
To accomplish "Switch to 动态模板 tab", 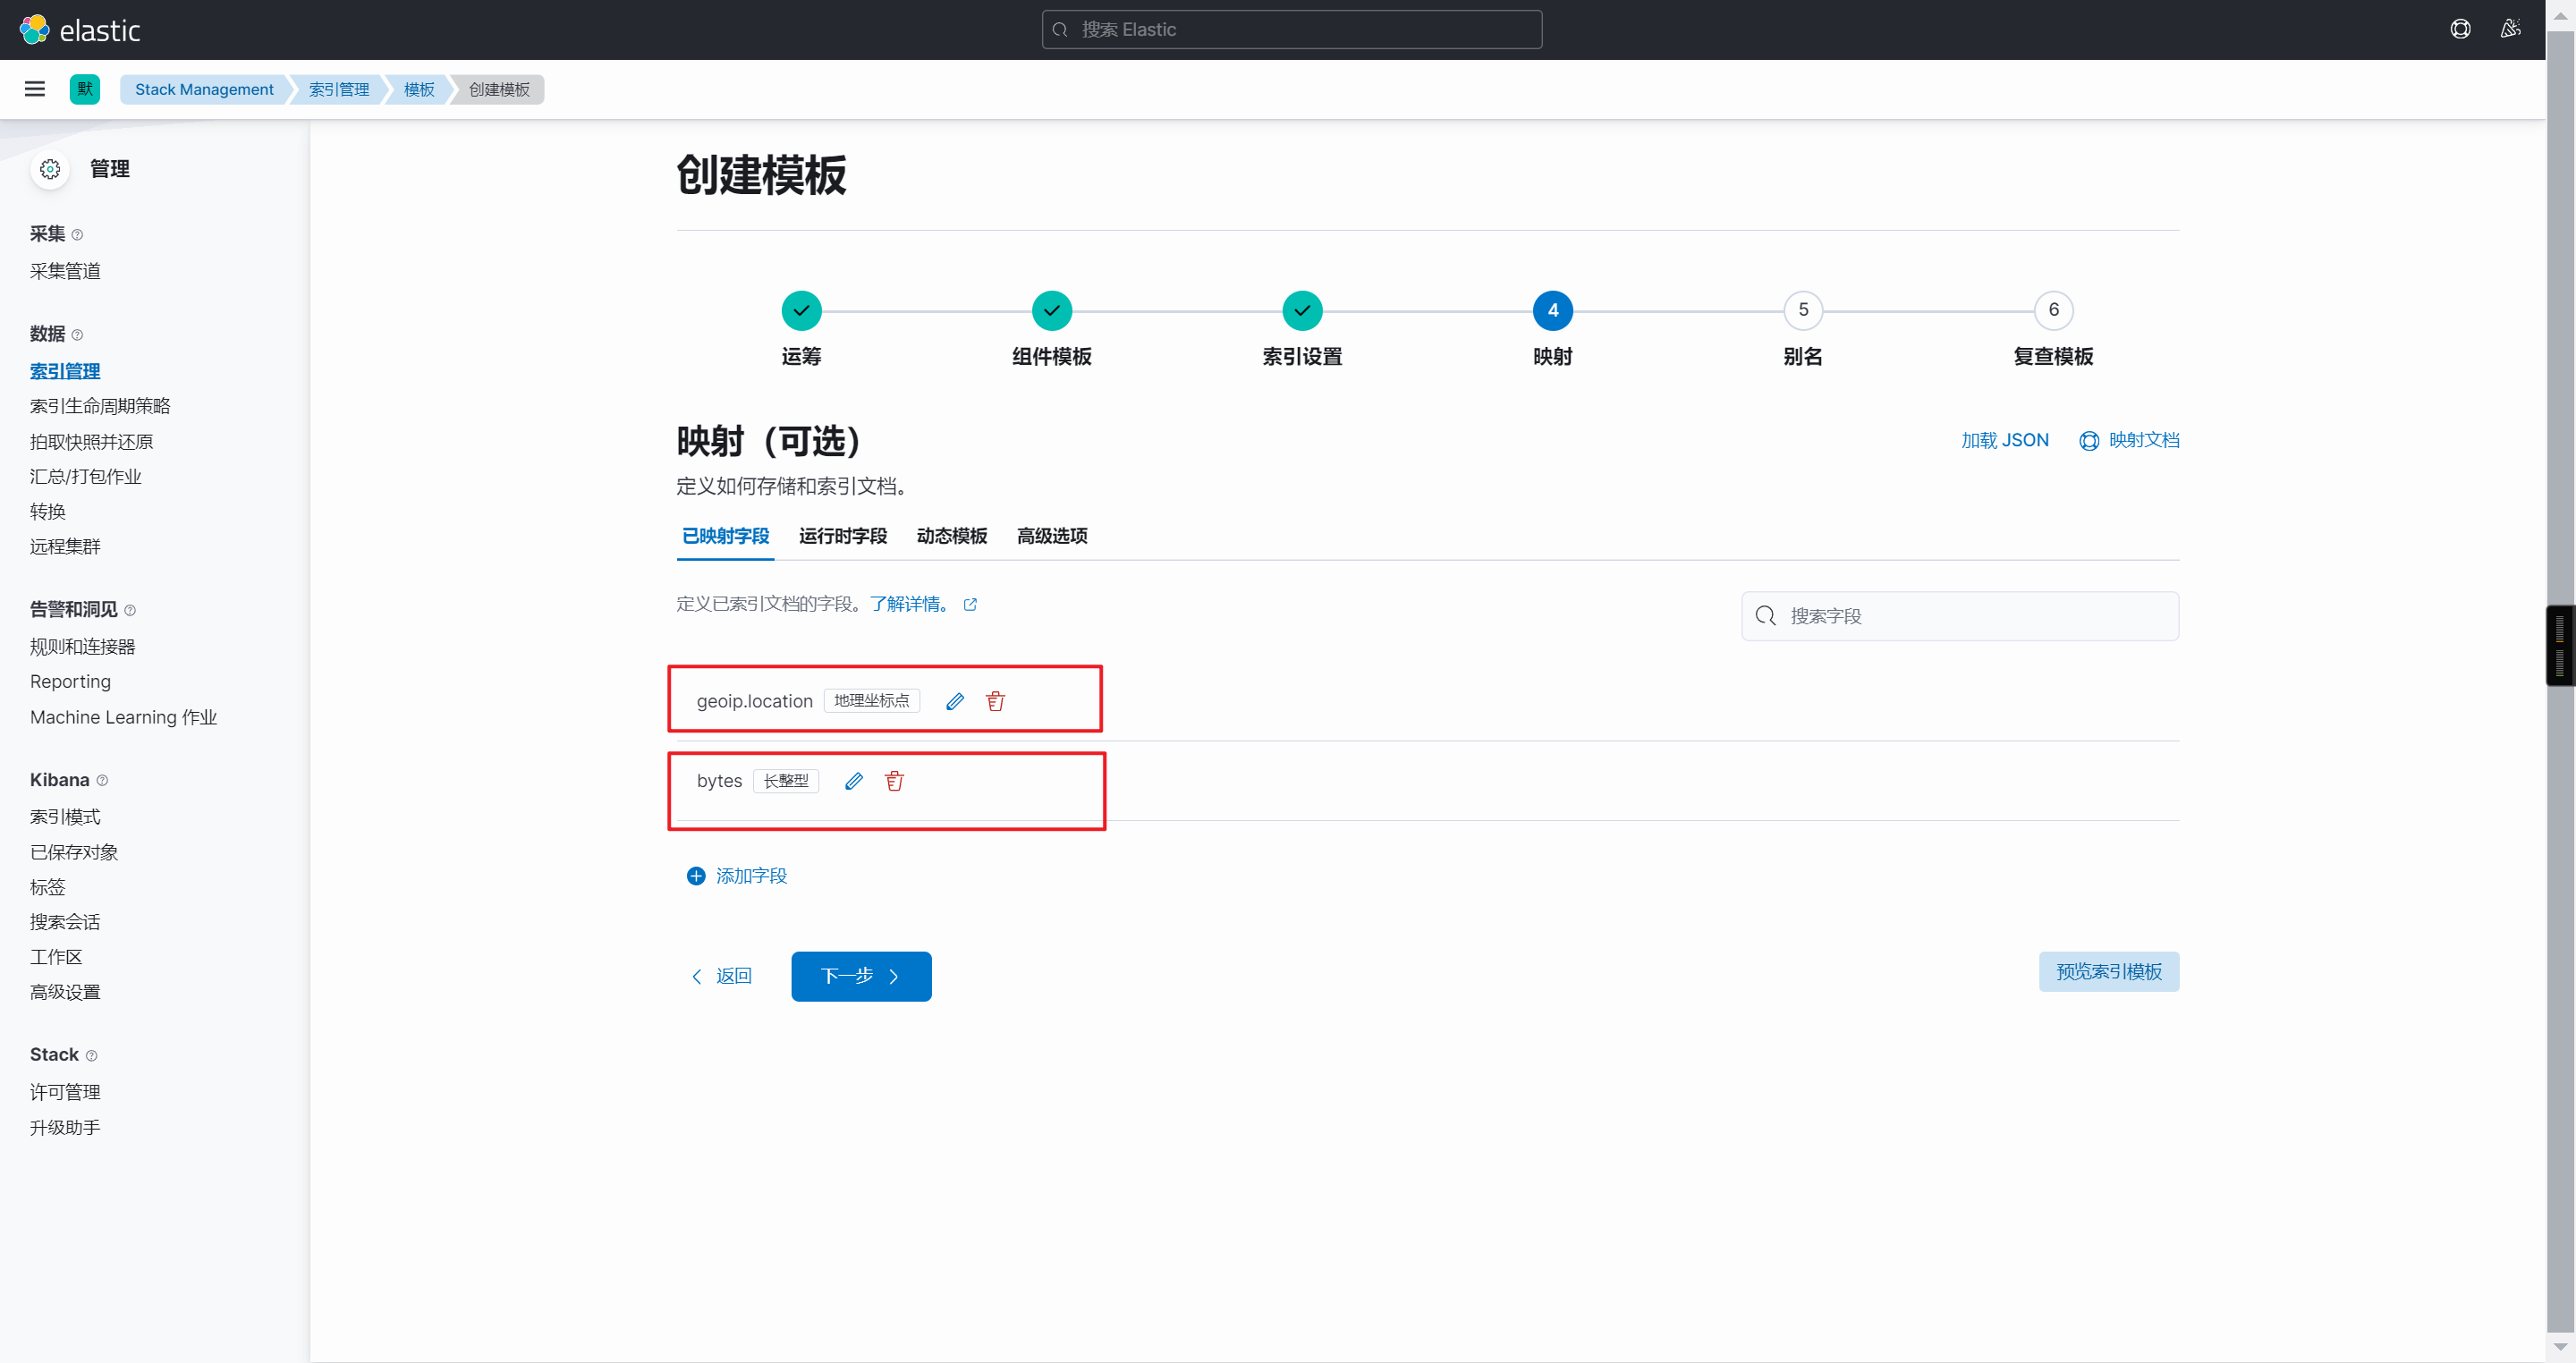I will coord(952,536).
